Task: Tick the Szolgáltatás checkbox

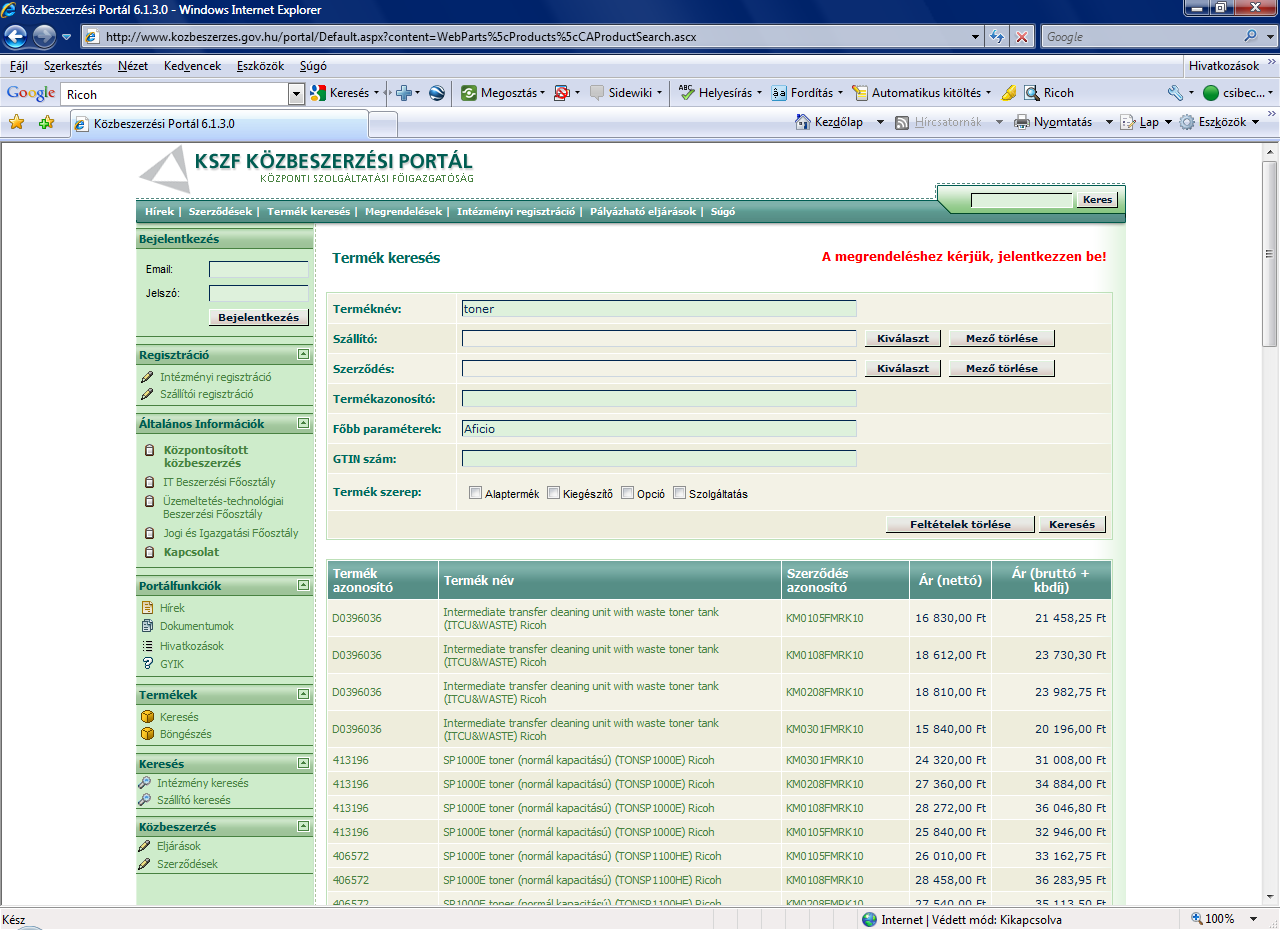Action: (680, 493)
